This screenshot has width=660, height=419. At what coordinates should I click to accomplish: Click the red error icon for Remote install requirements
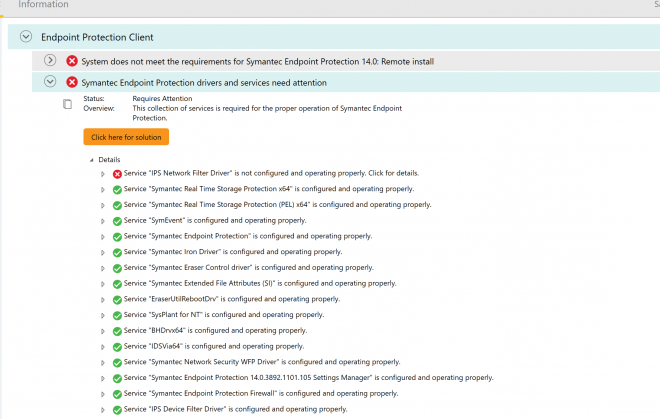tap(72, 61)
